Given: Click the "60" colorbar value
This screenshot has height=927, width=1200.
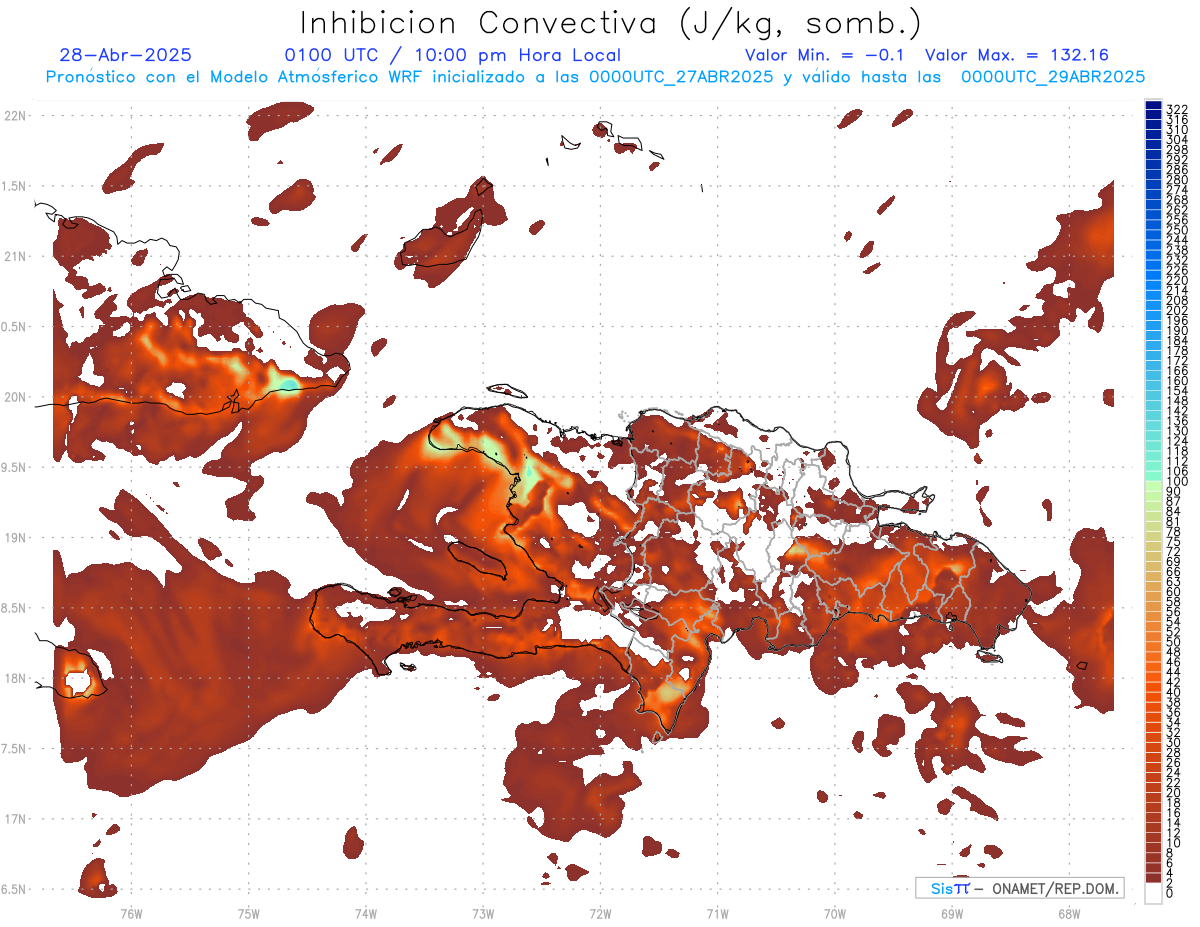Looking at the screenshot, I should click(x=1174, y=592).
